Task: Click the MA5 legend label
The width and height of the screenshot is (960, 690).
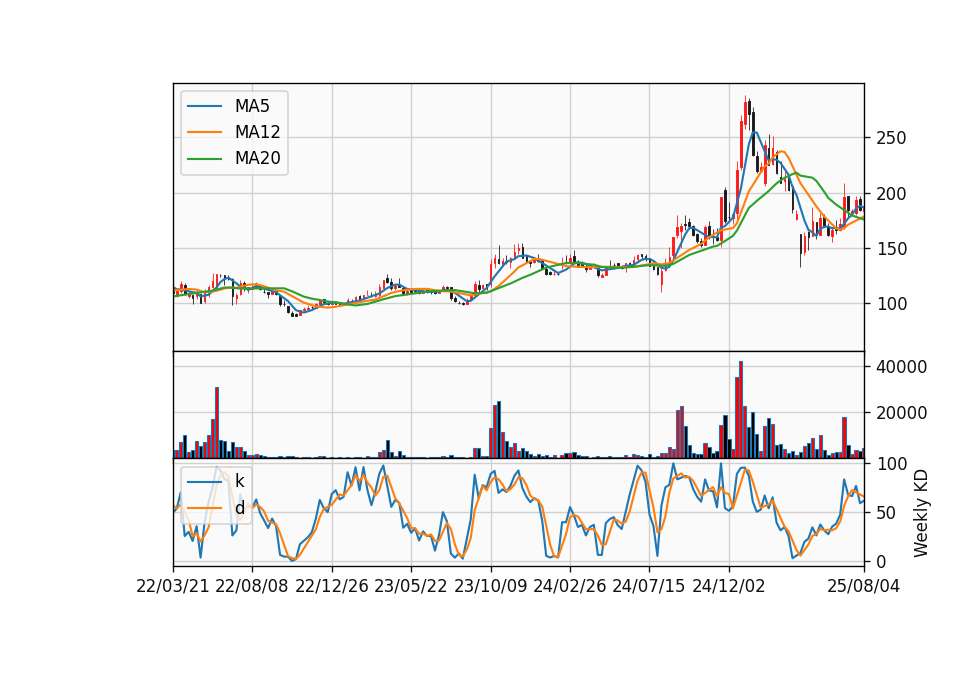Action: [252, 106]
